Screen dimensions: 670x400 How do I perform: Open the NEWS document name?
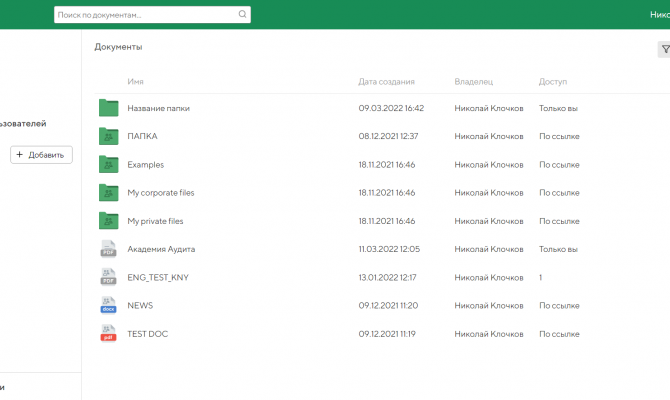click(140, 305)
